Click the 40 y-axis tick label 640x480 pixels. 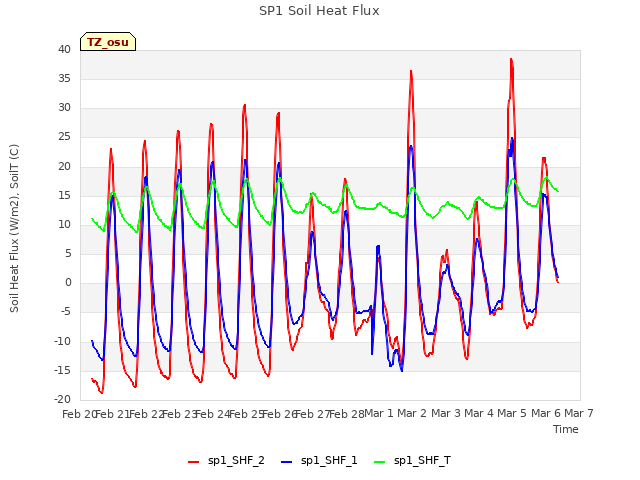64,49
